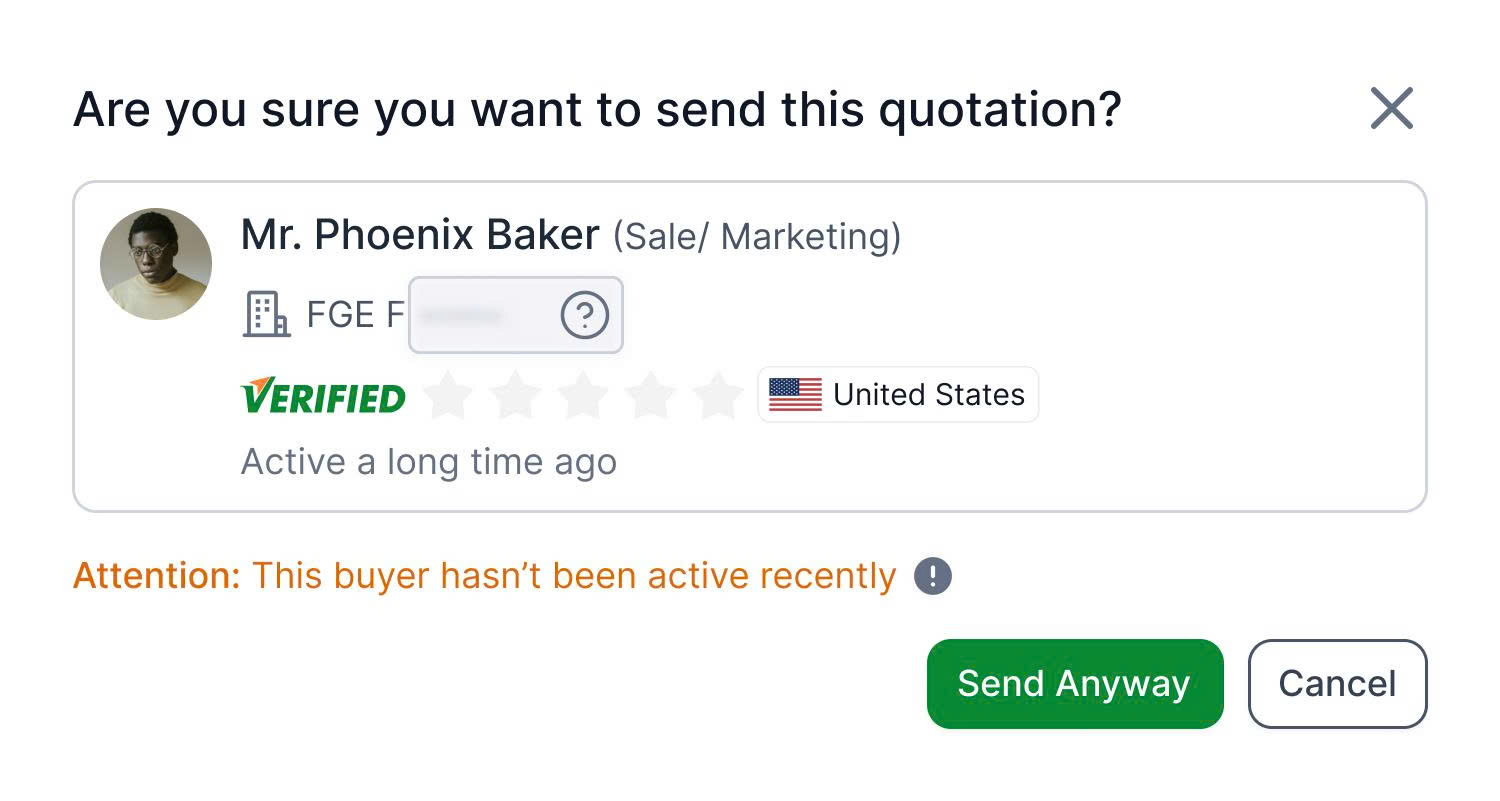Cancel sending the quotation
Image resolution: width=1500 pixels, height=801 pixels.
pyautogui.click(x=1337, y=684)
